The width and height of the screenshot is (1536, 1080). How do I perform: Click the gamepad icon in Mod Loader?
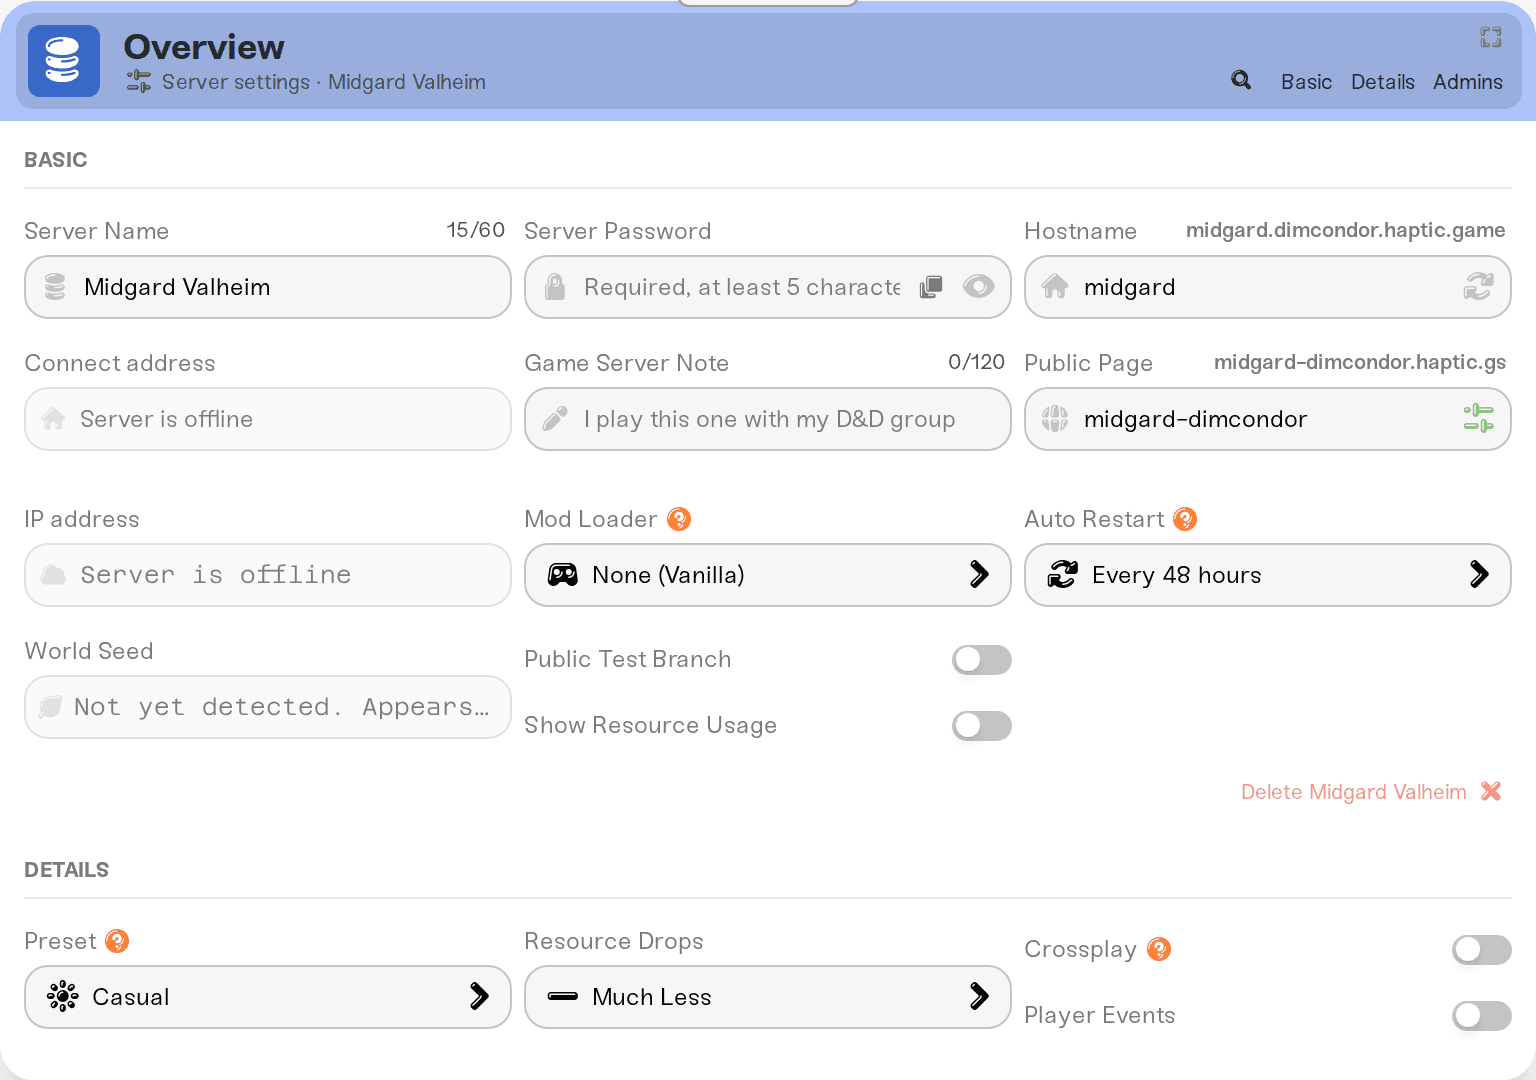(563, 575)
